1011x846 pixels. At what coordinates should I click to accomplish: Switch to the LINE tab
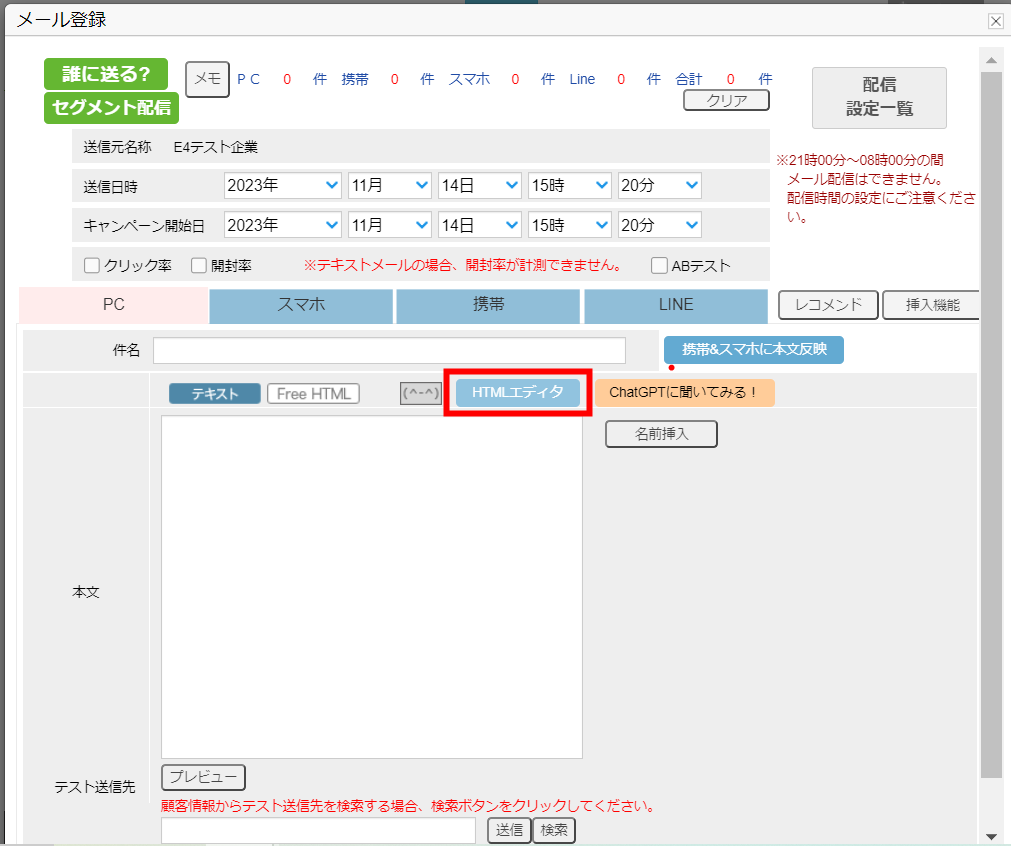coord(676,305)
